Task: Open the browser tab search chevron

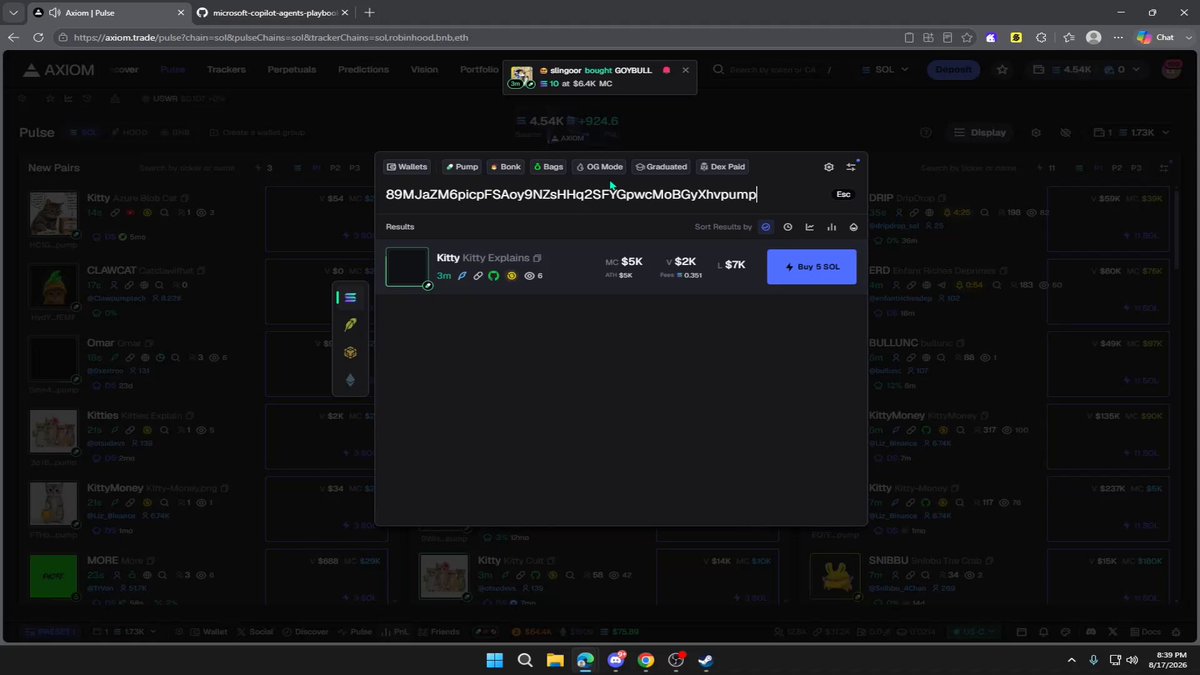Action: (13, 12)
